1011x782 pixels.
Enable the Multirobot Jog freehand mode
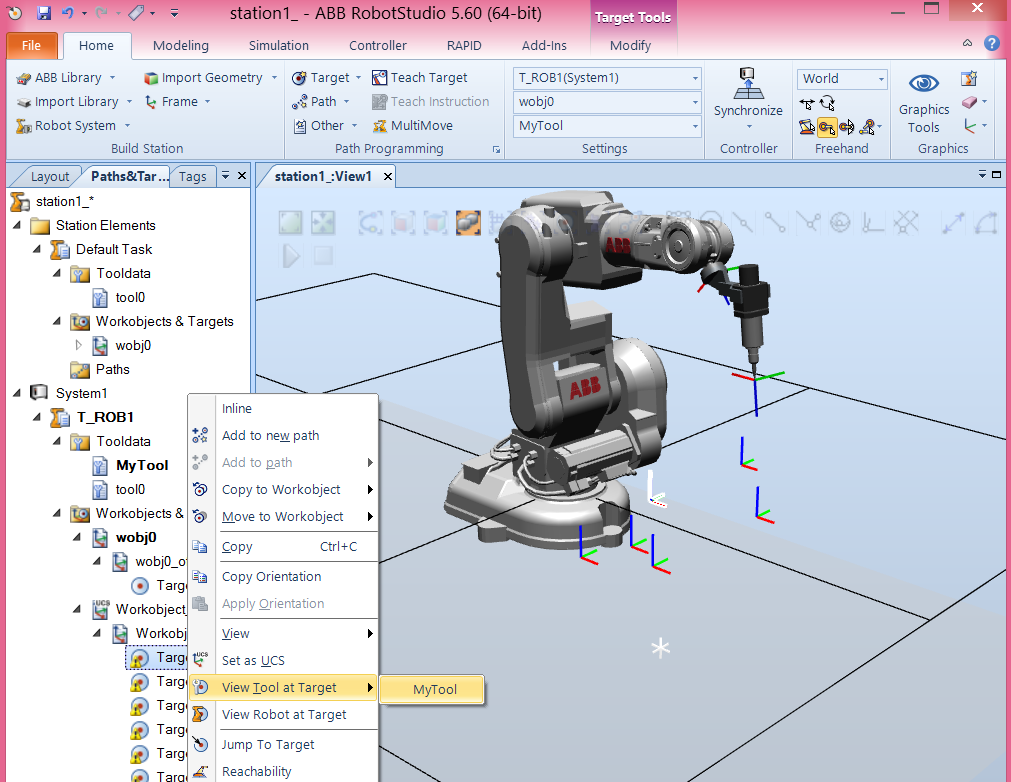(866, 126)
